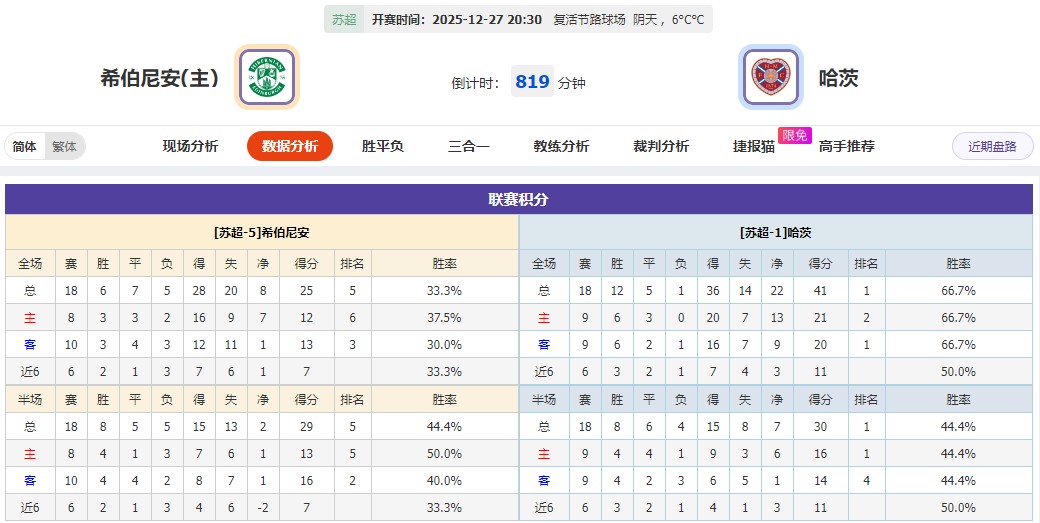Viewport: 1040px width, 523px height.
Task: Open the 捷报猫 tab
Action: click(753, 146)
